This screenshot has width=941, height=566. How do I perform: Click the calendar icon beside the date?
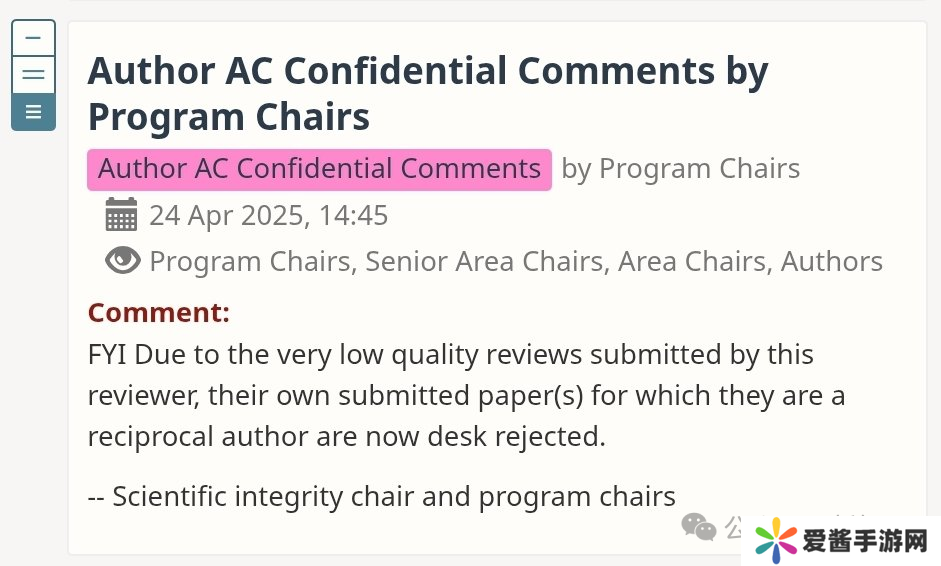click(121, 215)
